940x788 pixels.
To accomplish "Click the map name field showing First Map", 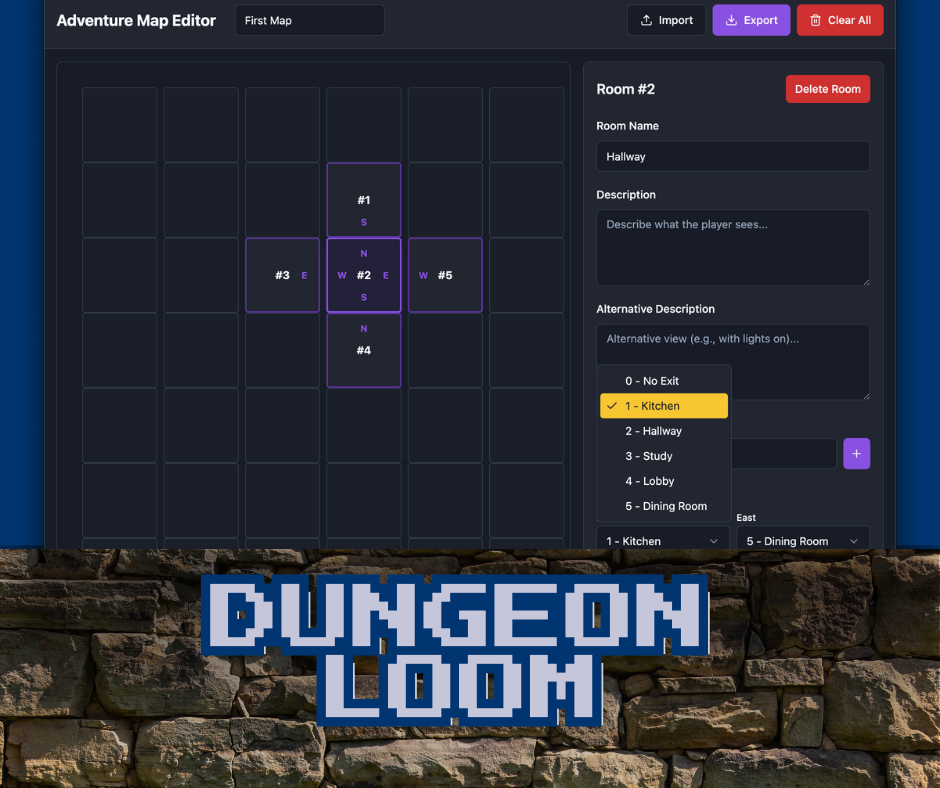I will [x=309, y=19].
